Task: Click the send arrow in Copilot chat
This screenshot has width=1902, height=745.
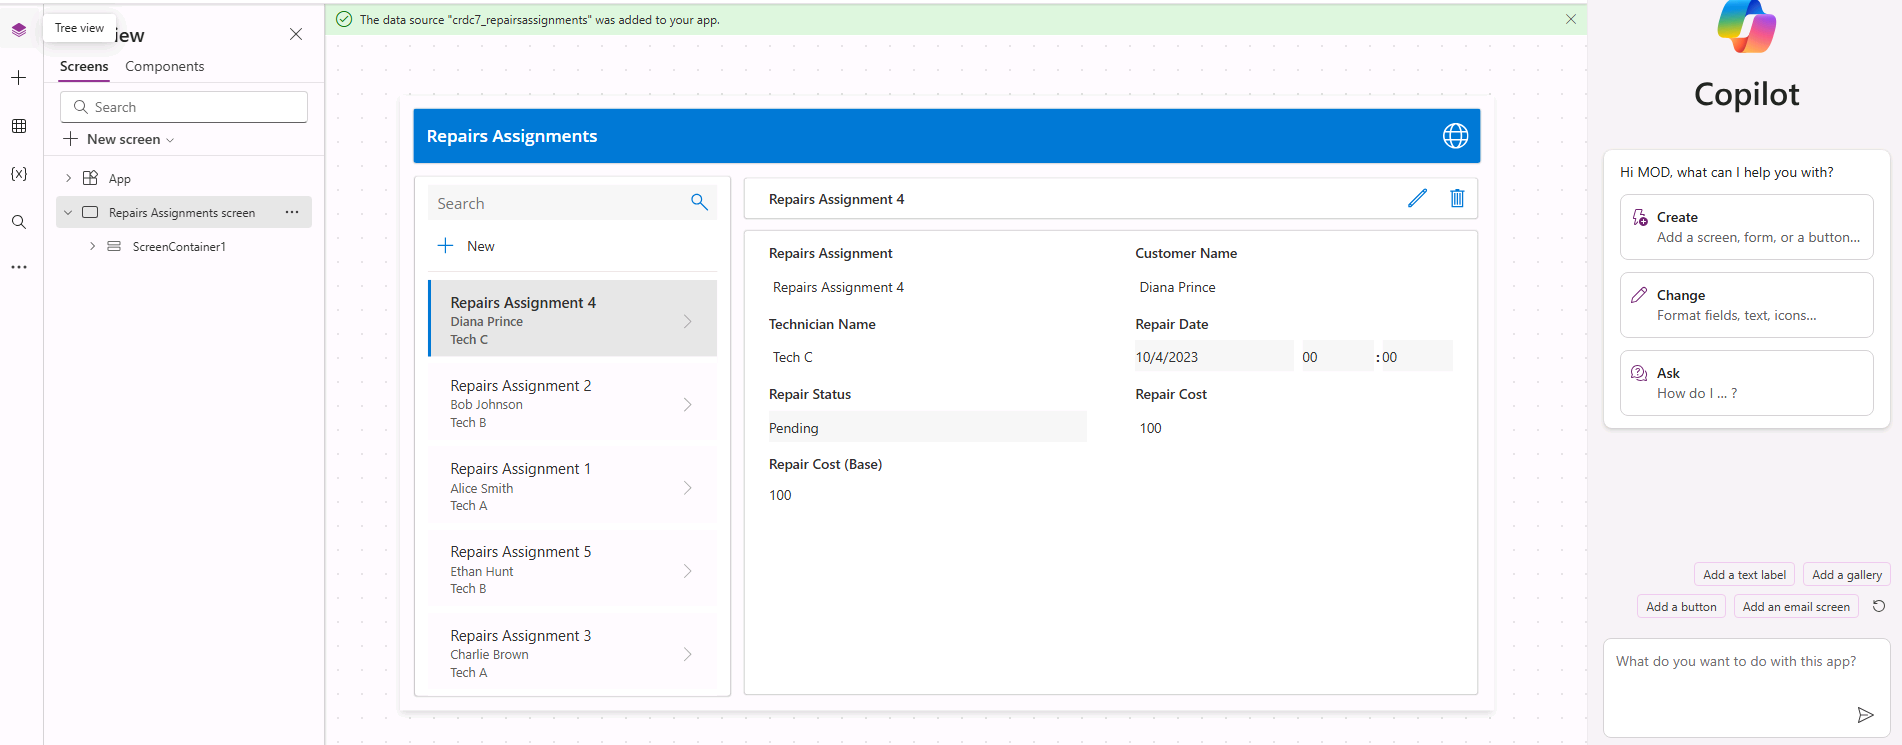Action: click(x=1865, y=714)
